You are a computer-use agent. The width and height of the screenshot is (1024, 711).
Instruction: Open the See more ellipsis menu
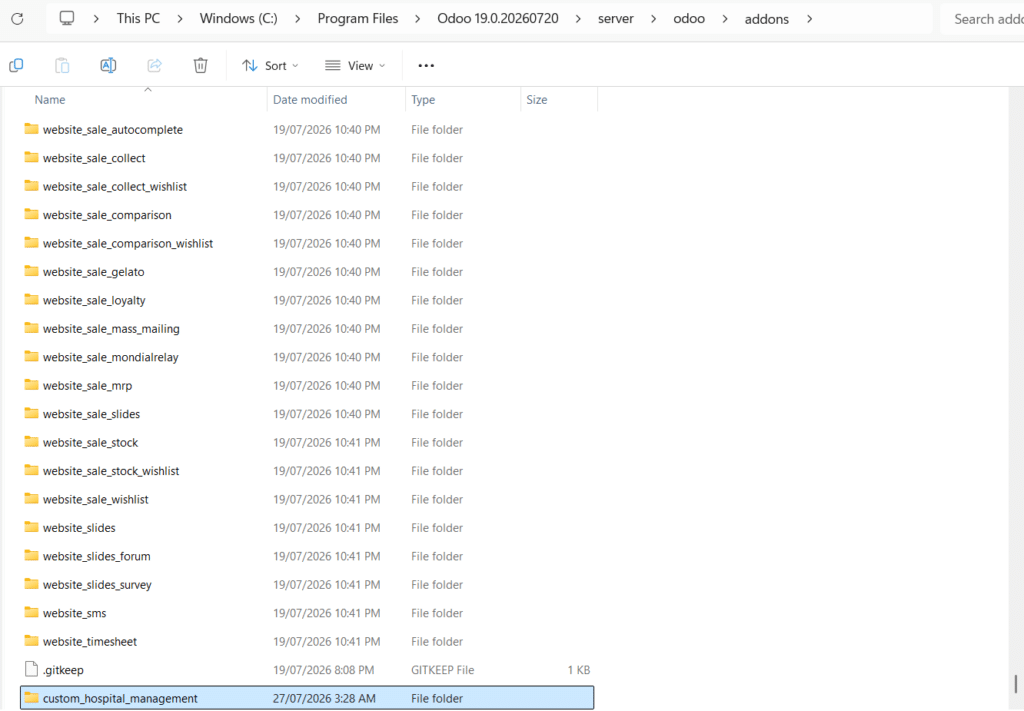pyautogui.click(x=426, y=65)
